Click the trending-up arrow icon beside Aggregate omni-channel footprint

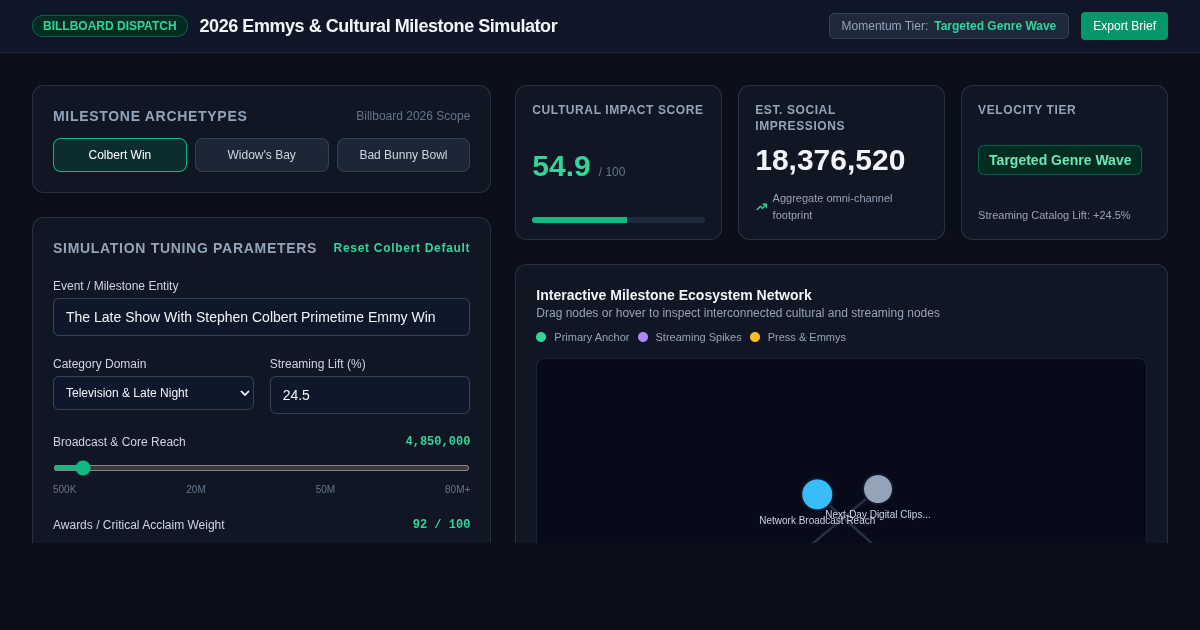[x=761, y=207]
